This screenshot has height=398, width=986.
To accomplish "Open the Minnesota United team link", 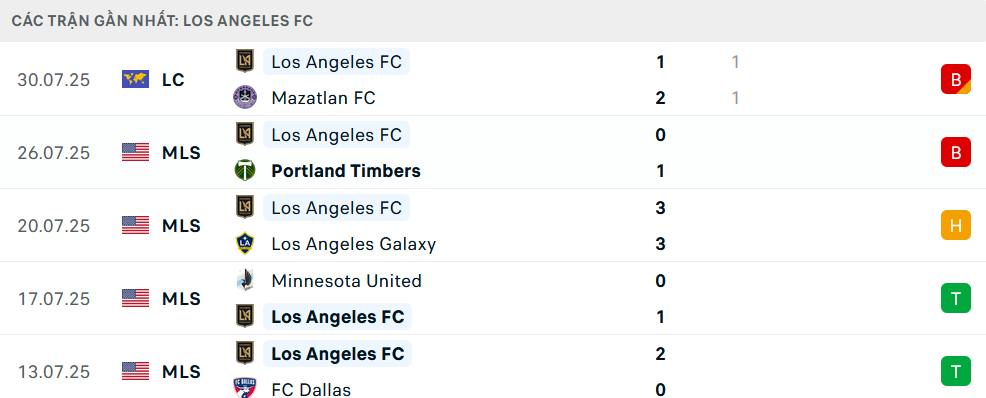I will point(346,280).
